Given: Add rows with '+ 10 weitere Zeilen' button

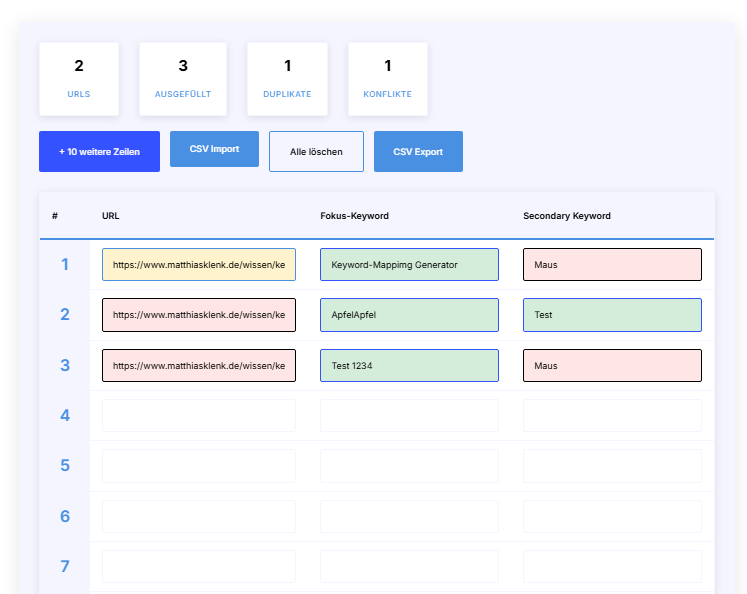Looking at the screenshot, I should click(x=99, y=151).
